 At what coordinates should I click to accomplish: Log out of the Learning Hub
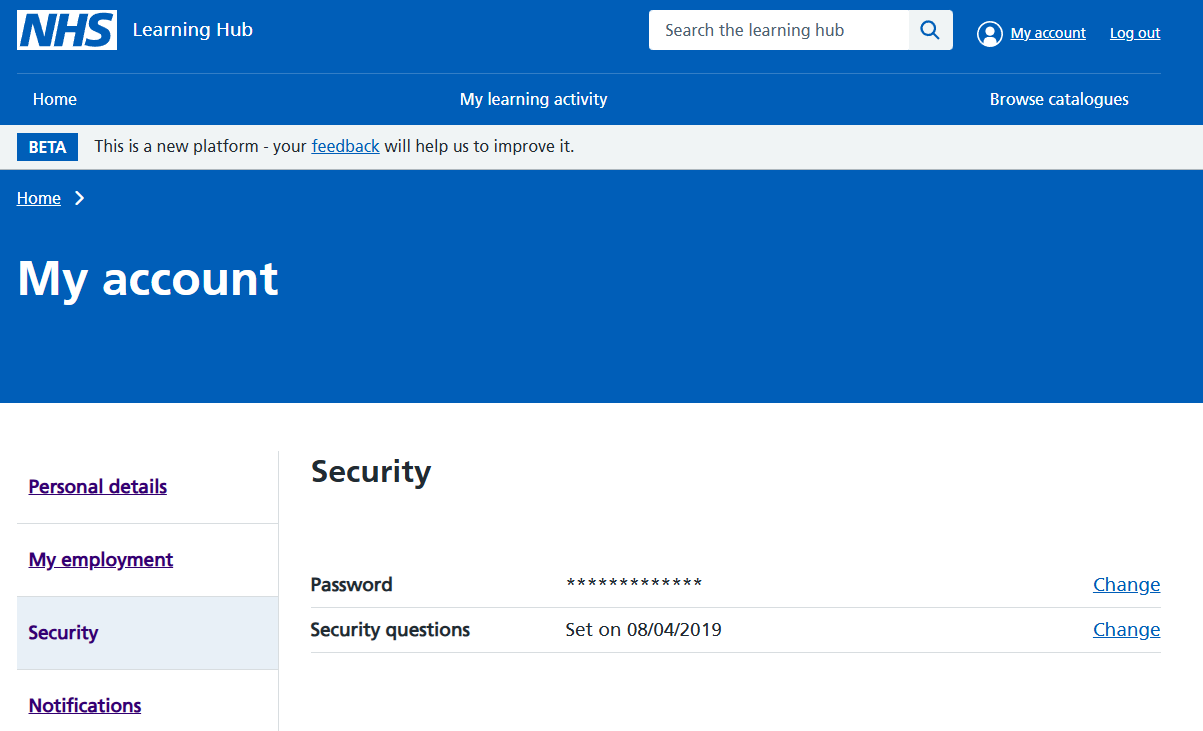point(1134,33)
